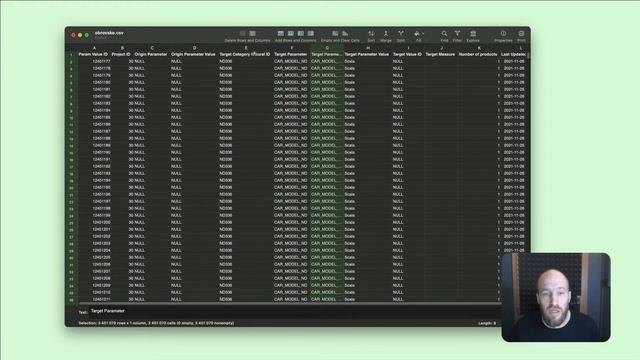Click the 'Target Category' header cell in column E
The height and width of the screenshot is (360, 640).
tap(245, 54)
